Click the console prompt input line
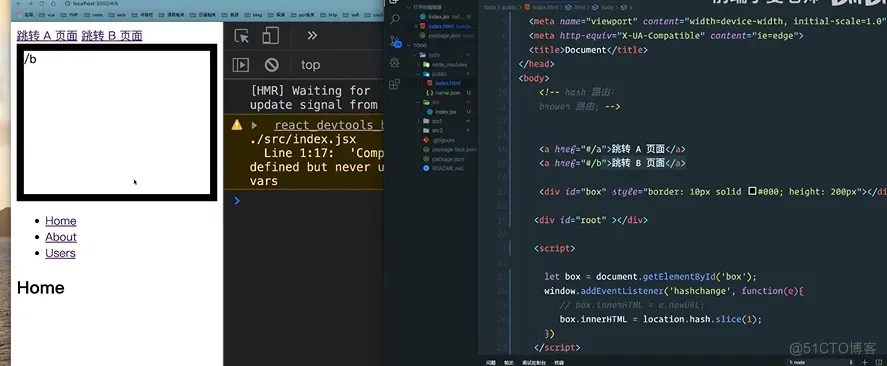887x366 pixels. coord(308,201)
